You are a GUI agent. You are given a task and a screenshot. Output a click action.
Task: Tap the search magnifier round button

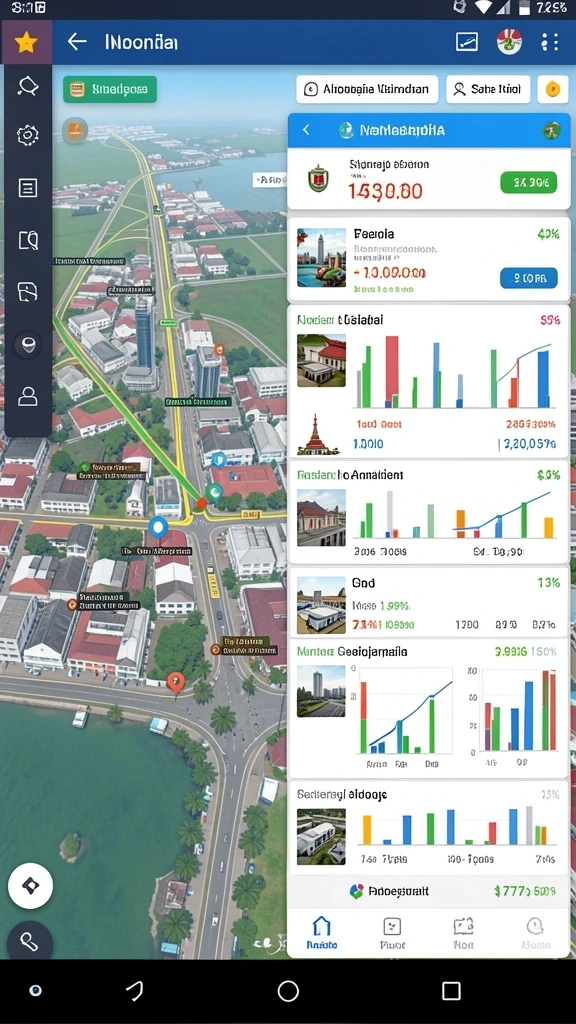click(x=29, y=942)
